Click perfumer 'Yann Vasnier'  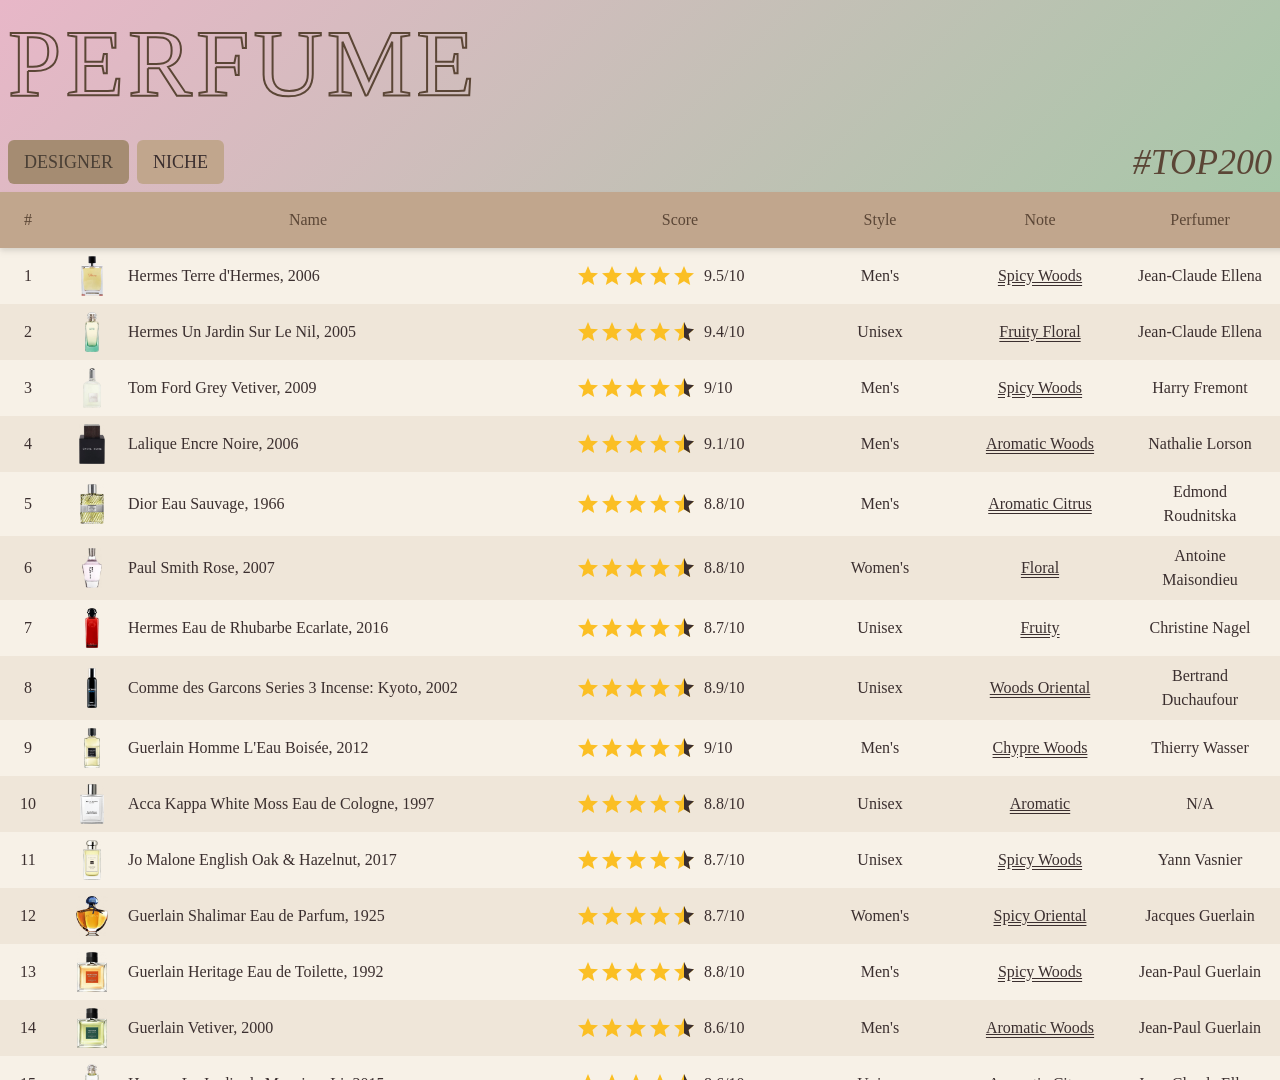pyautogui.click(x=1200, y=860)
